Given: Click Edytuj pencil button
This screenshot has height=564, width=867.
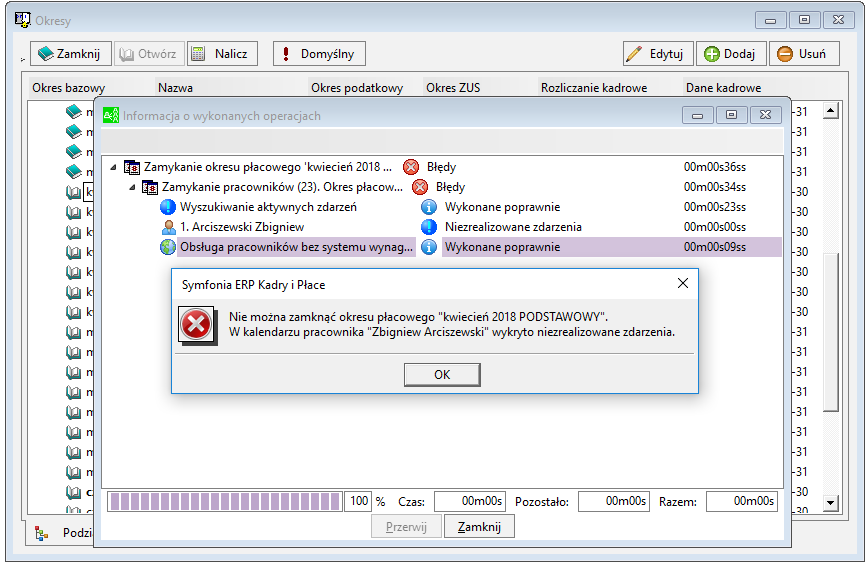Looking at the screenshot, I should coord(657,54).
